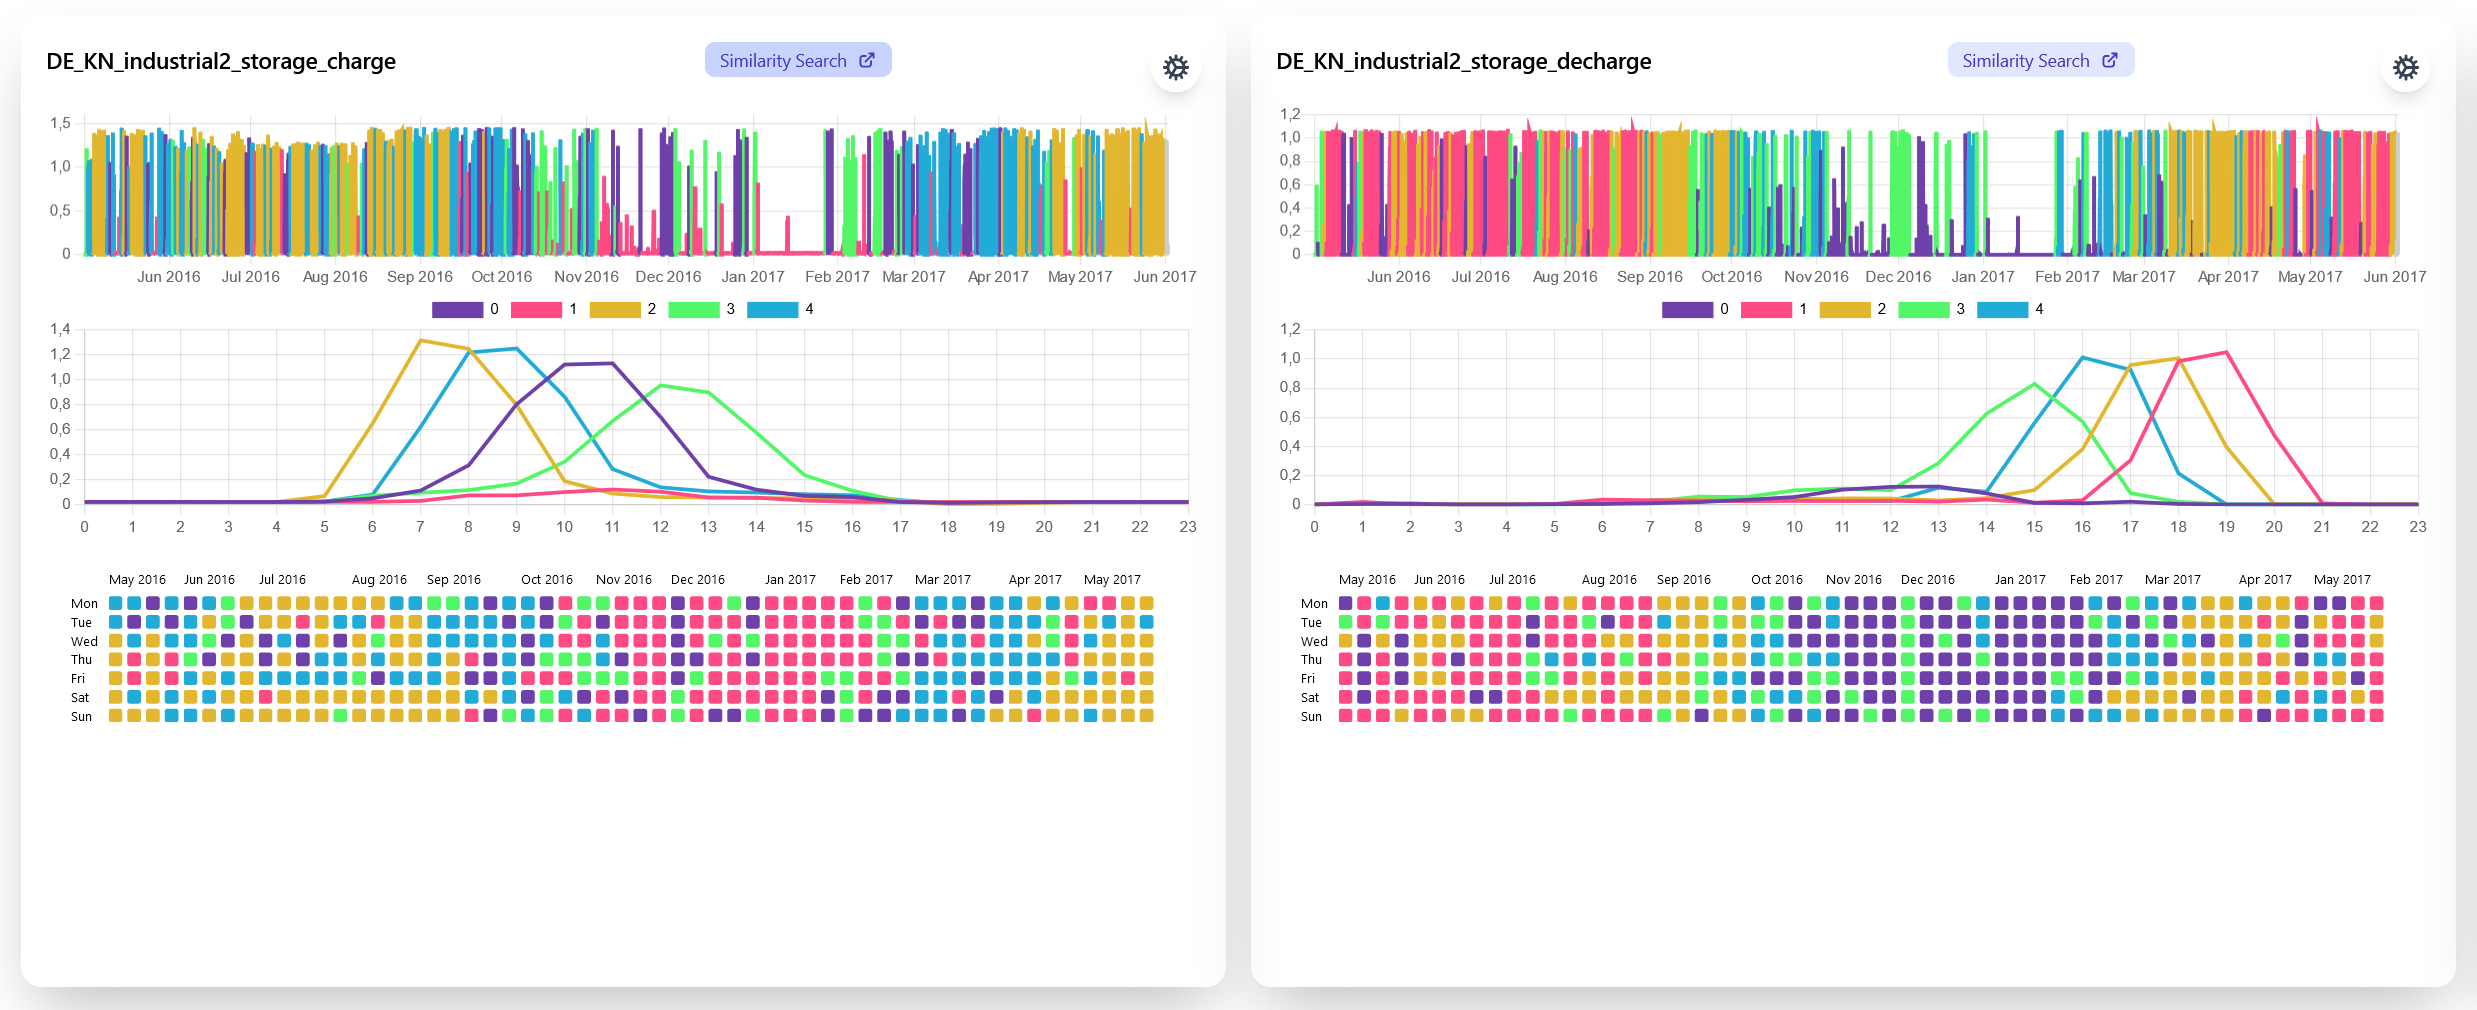
Task: Click yellow curve peak at hour 7 in charge chart
Action: pos(420,341)
